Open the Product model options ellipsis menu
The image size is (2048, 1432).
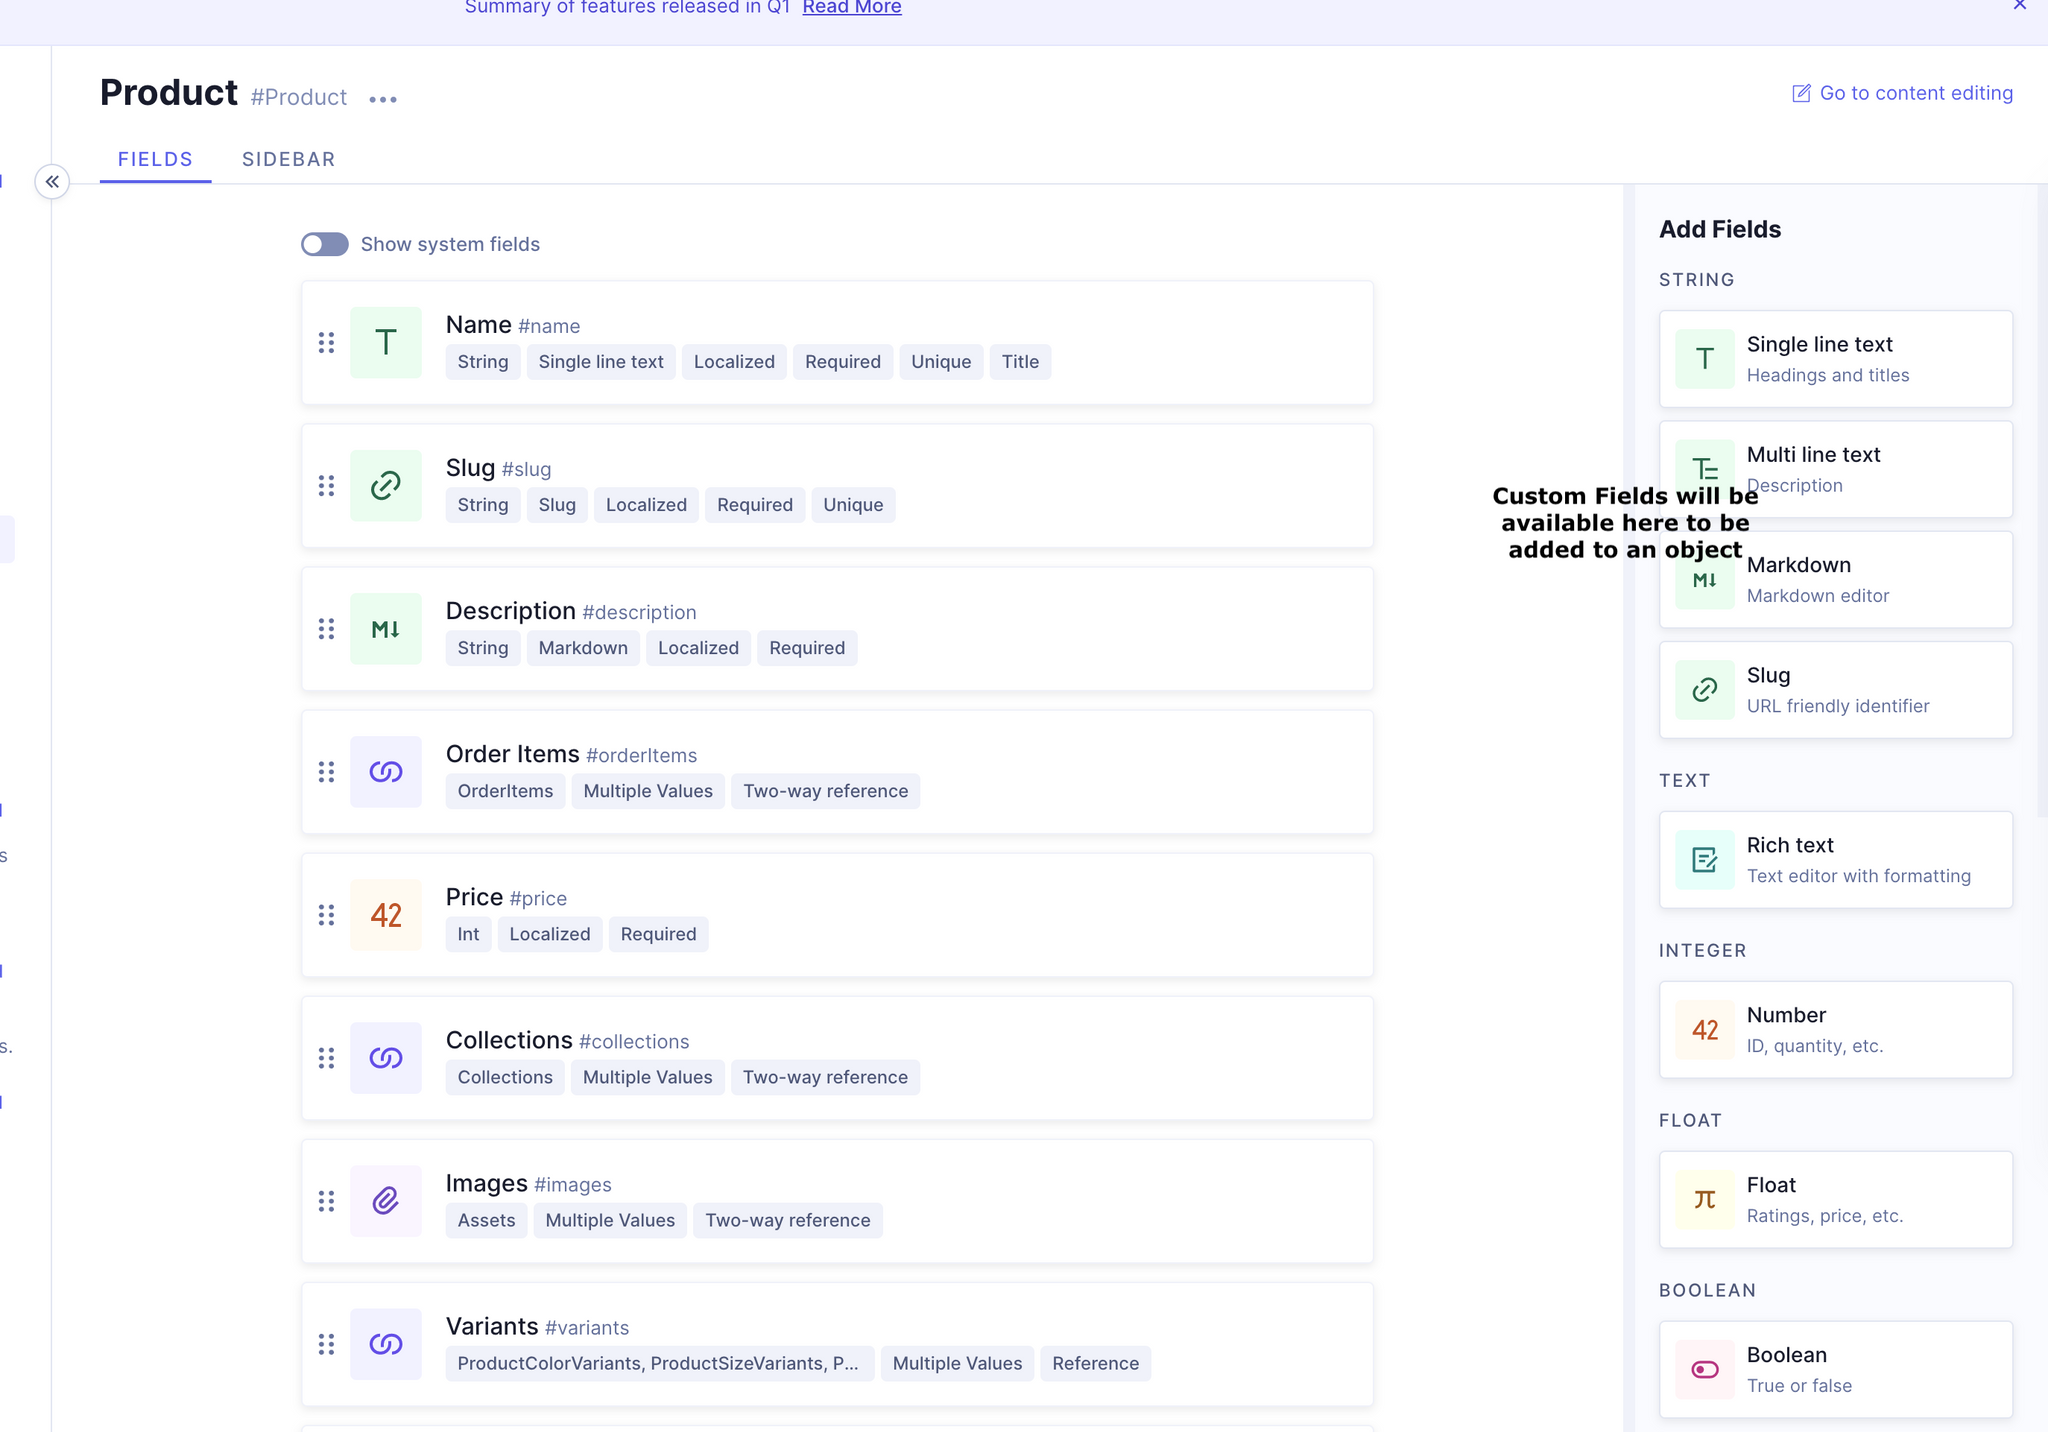[x=383, y=99]
